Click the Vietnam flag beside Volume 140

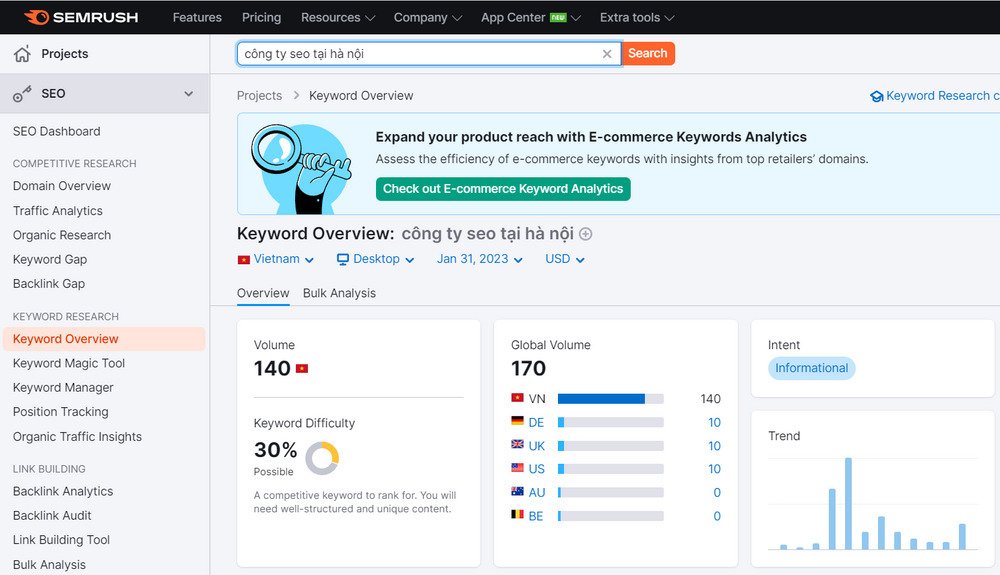coord(302,368)
